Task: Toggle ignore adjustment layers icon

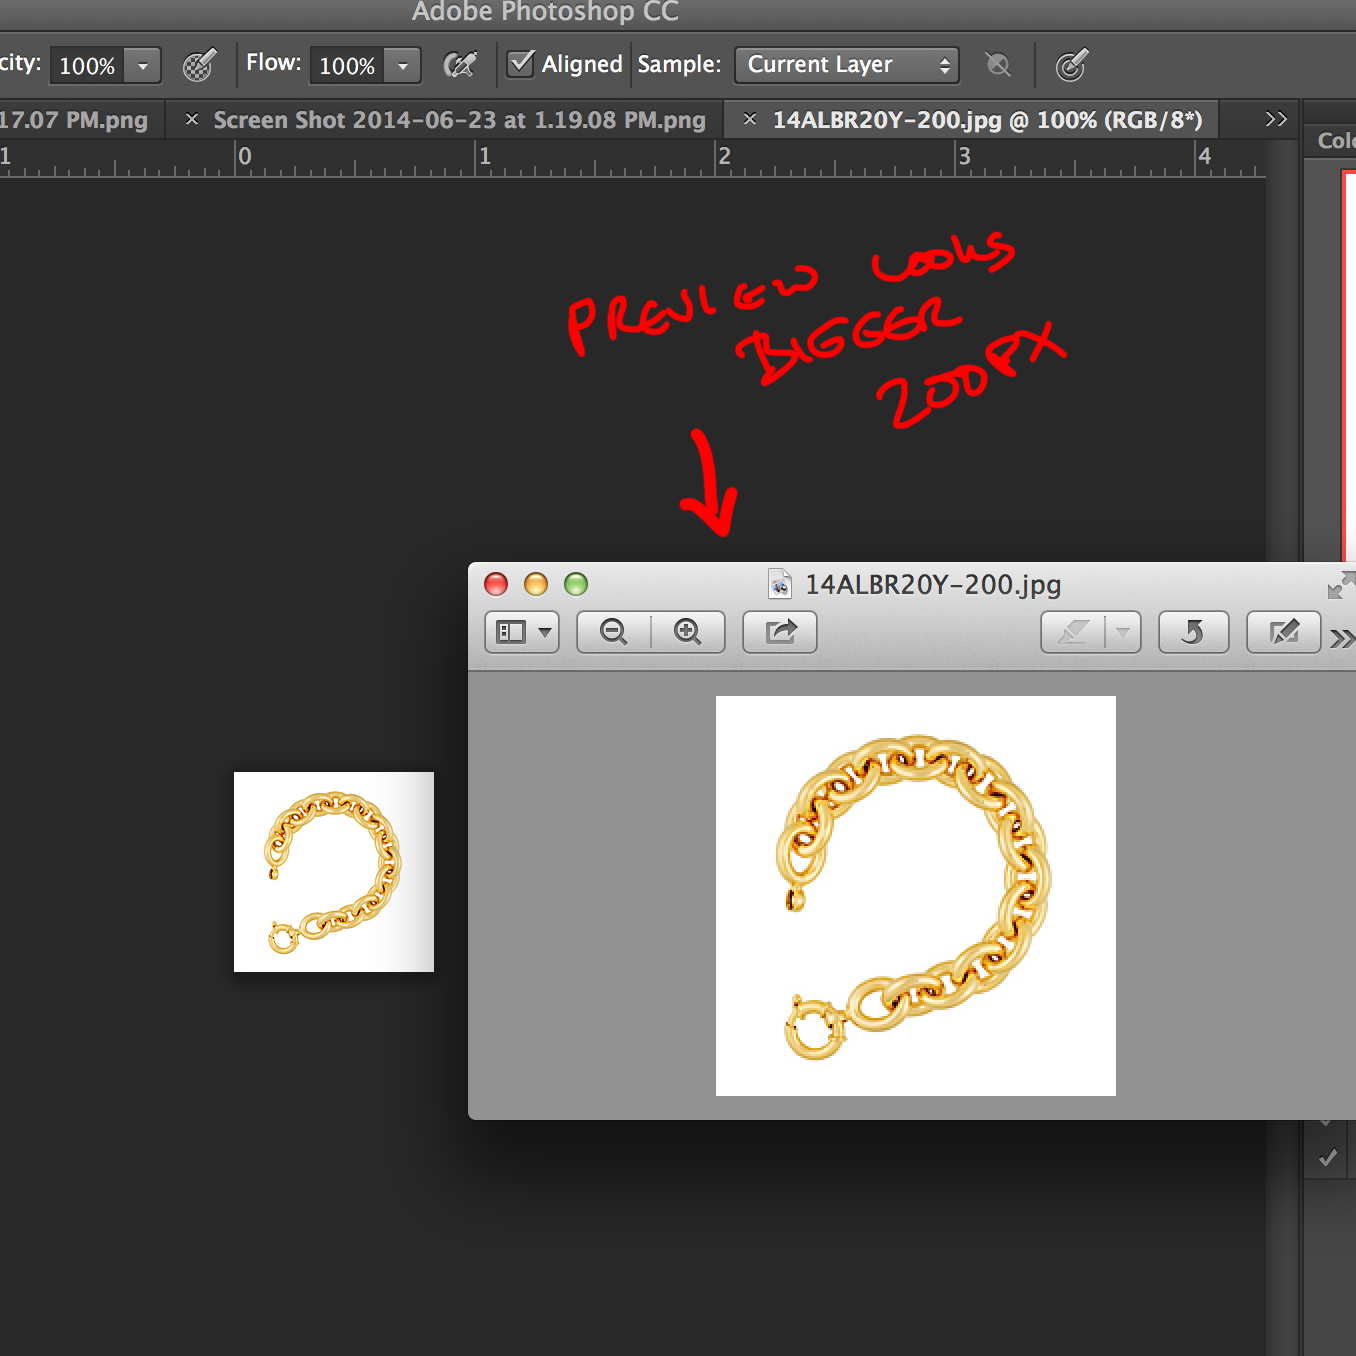Action: tap(997, 65)
